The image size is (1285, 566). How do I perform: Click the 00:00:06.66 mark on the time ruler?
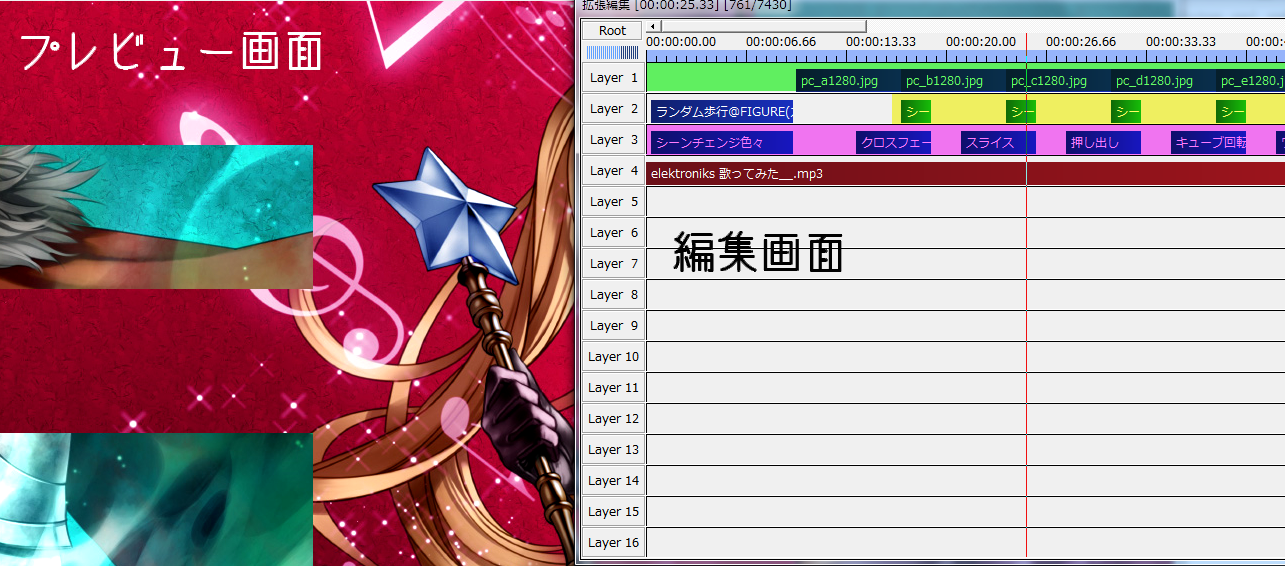pyautogui.click(x=781, y=42)
